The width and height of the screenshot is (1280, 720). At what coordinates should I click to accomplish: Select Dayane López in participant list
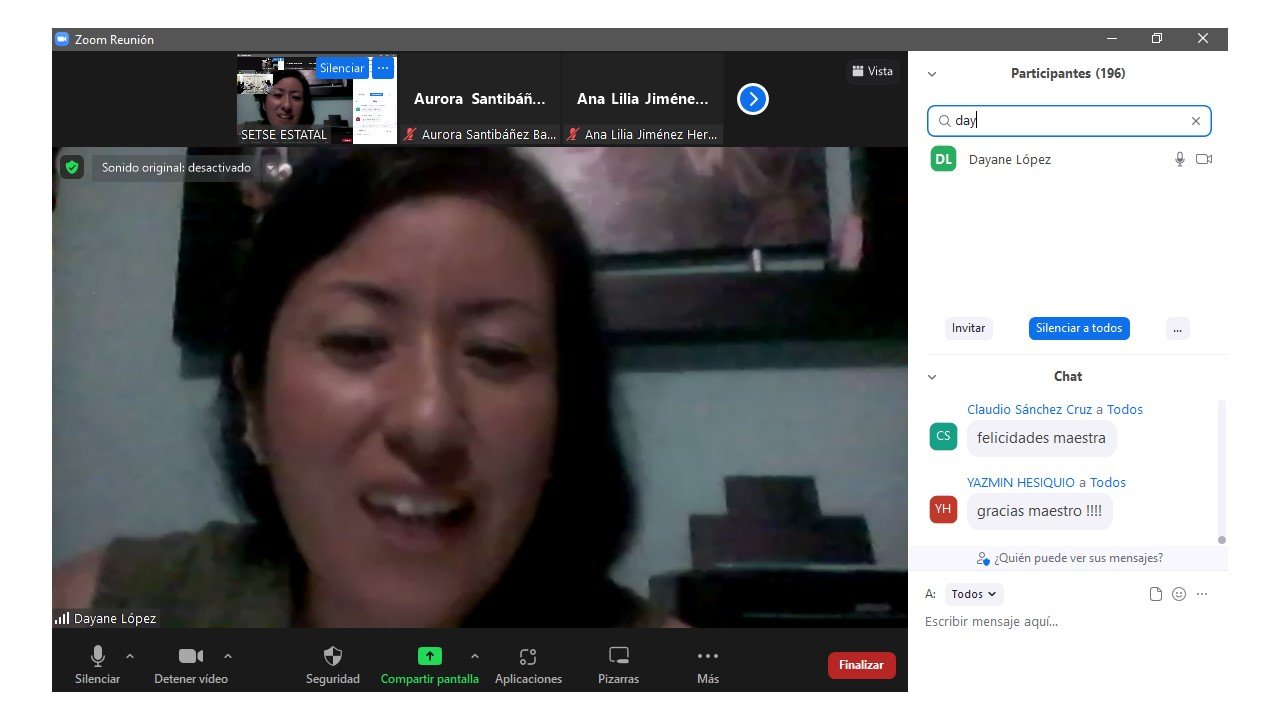pos(1069,159)
